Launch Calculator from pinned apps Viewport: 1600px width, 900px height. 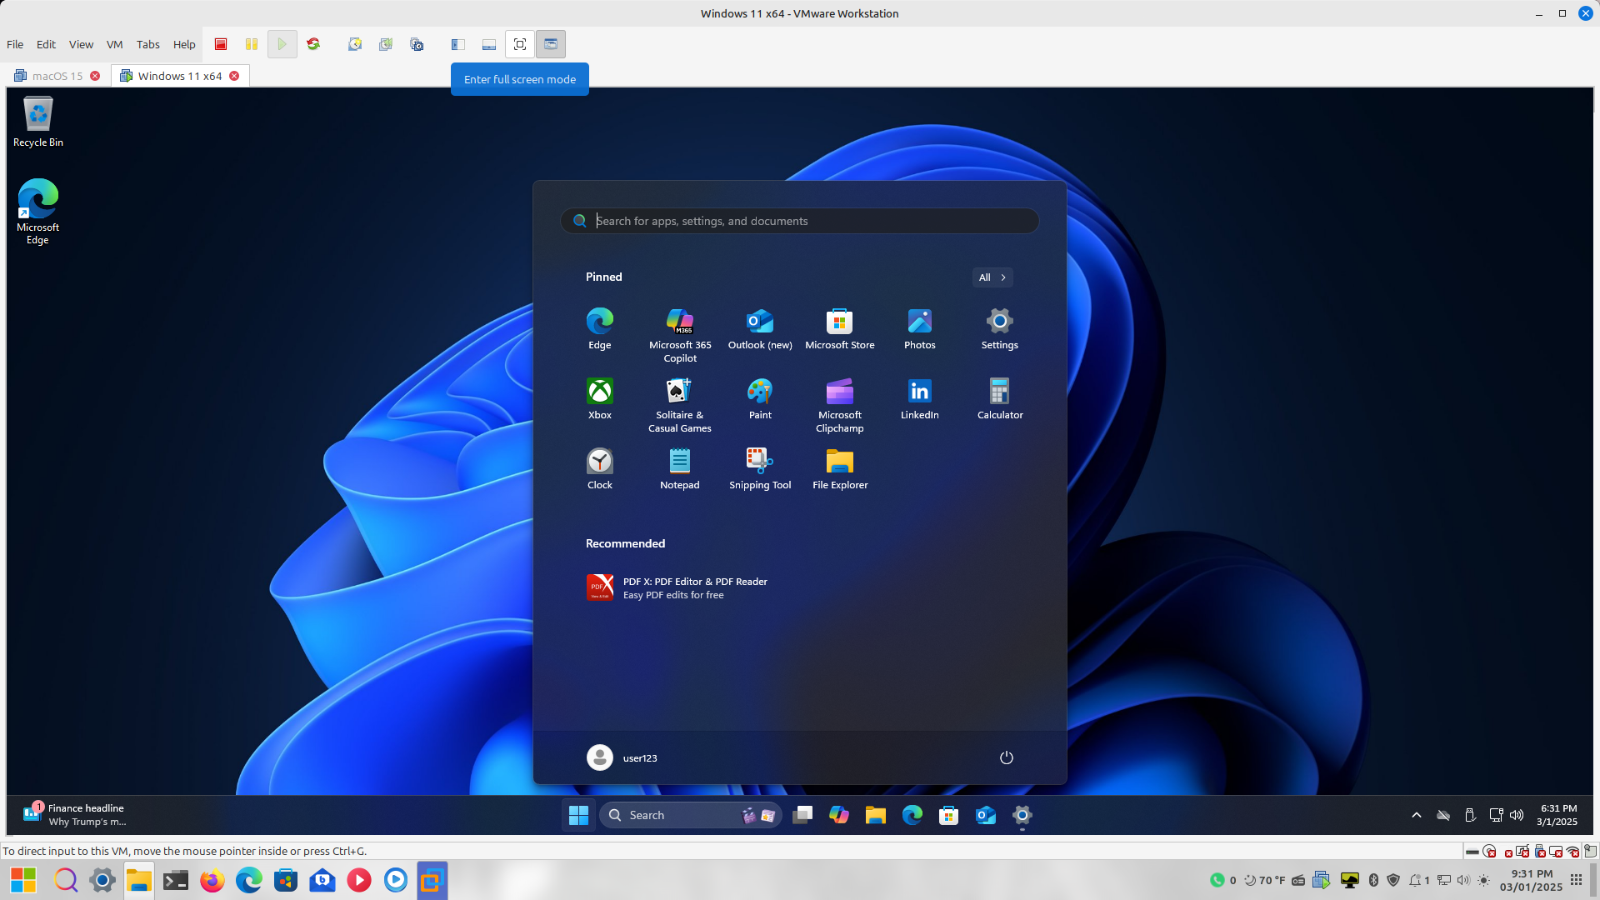tap(1000, 399)
